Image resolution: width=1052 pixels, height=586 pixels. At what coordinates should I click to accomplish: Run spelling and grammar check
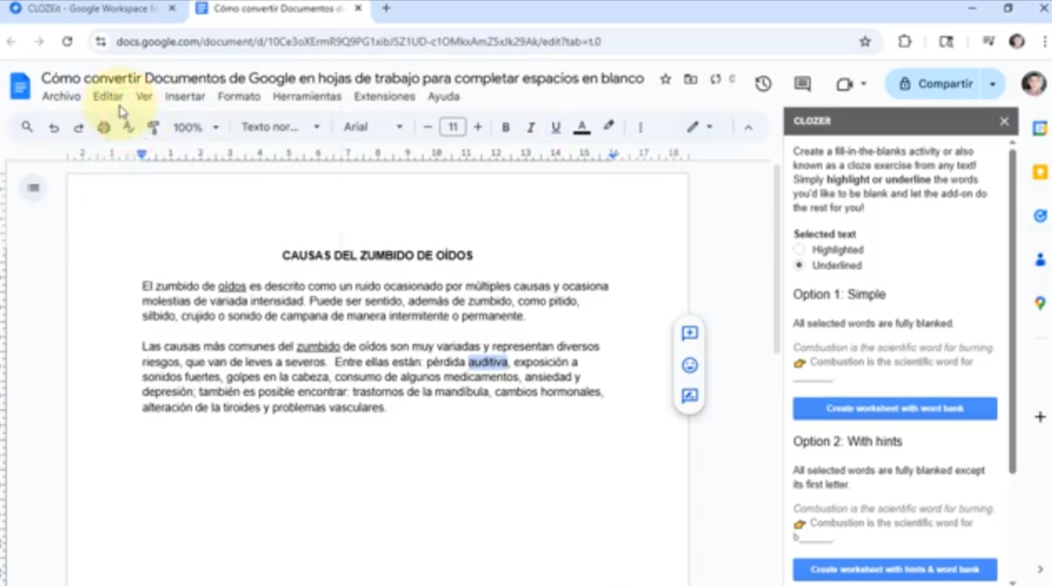coord(128,128)
